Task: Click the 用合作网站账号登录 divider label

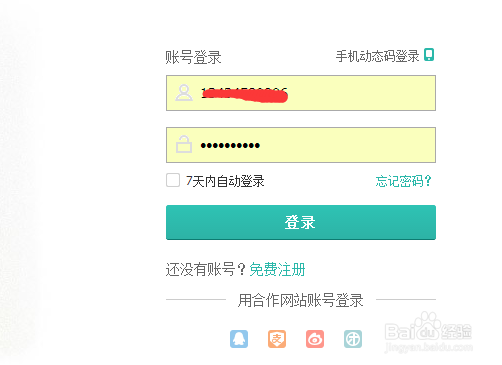Action: 300,300
